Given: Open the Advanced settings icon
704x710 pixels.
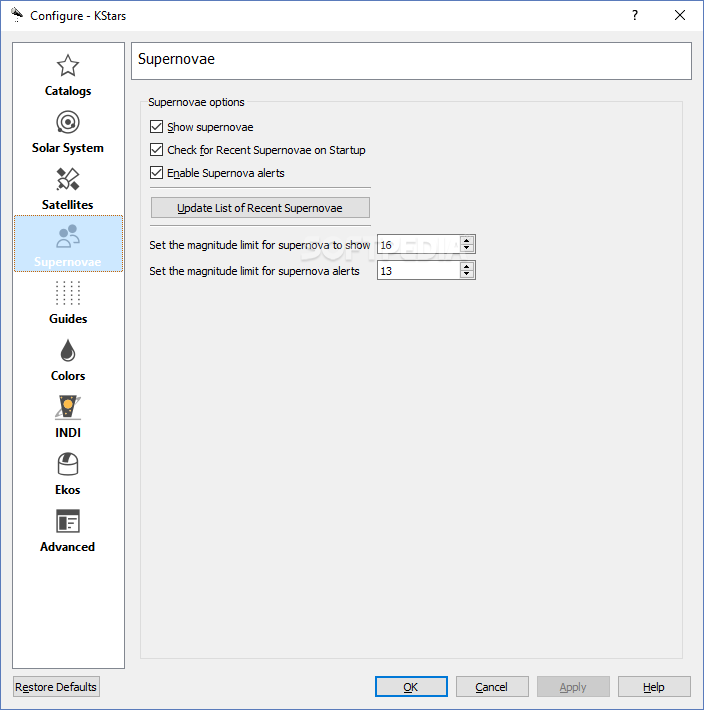Looking at the screenshot, I should coord(68,521).
